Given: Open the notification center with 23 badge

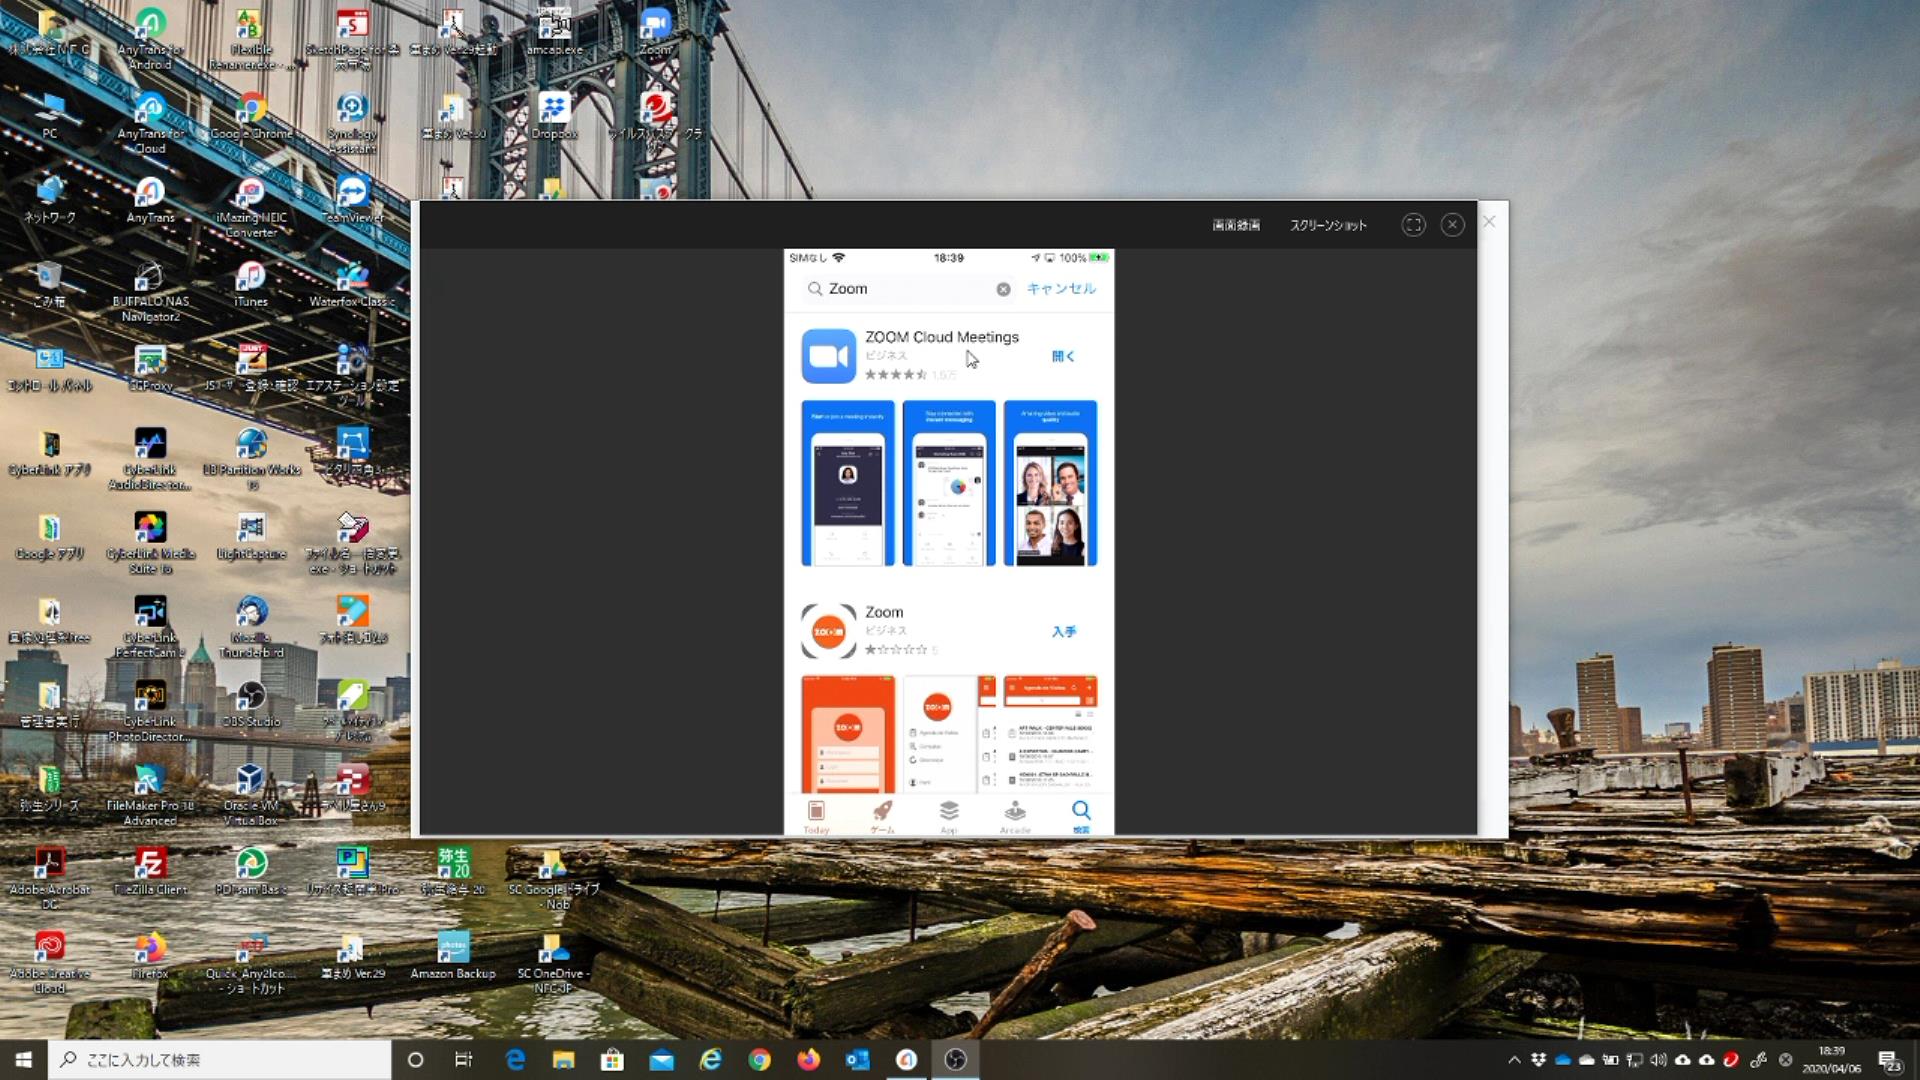Looking at the screenshot, I should (1890, 1060).
